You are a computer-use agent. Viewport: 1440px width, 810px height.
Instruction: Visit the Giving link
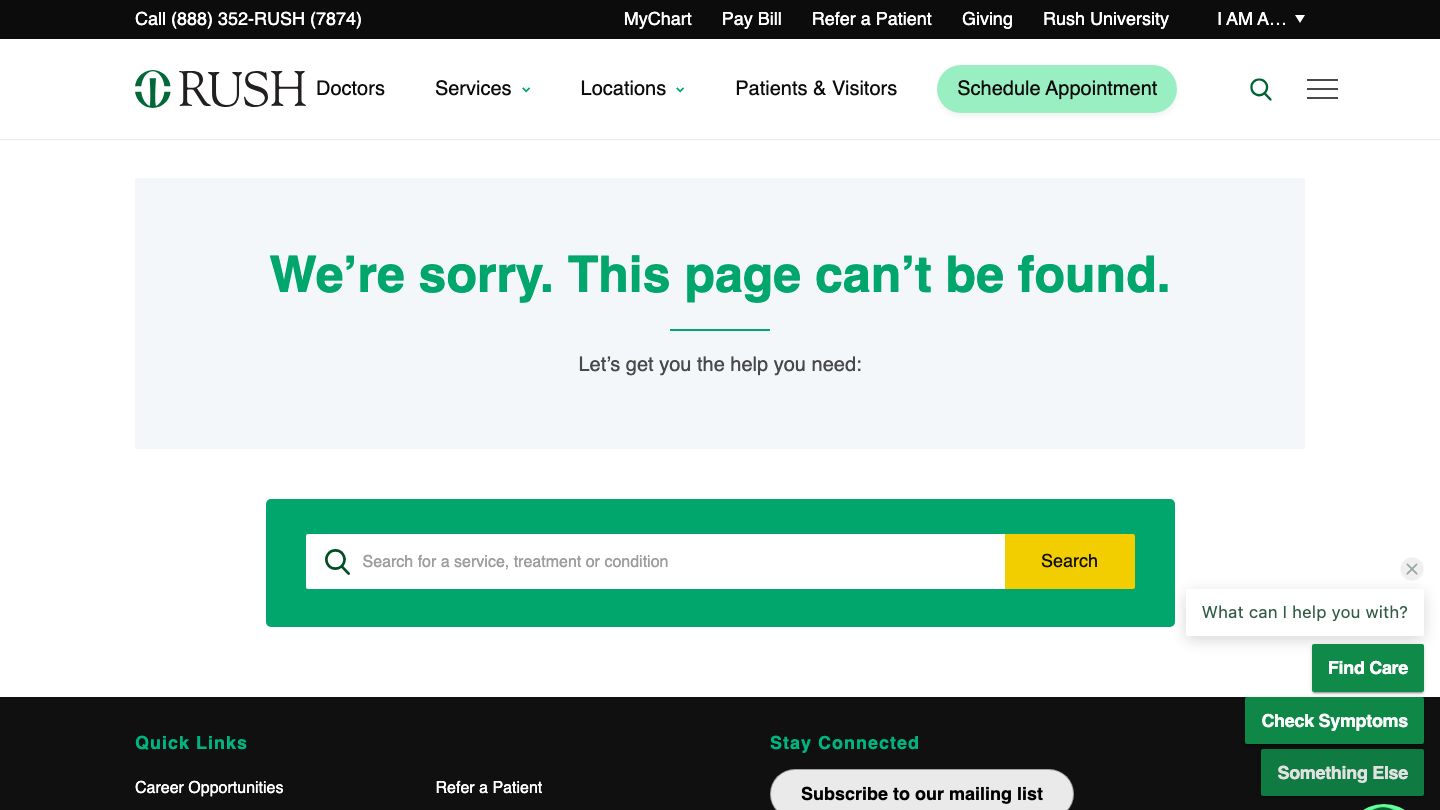coord(987,19)
